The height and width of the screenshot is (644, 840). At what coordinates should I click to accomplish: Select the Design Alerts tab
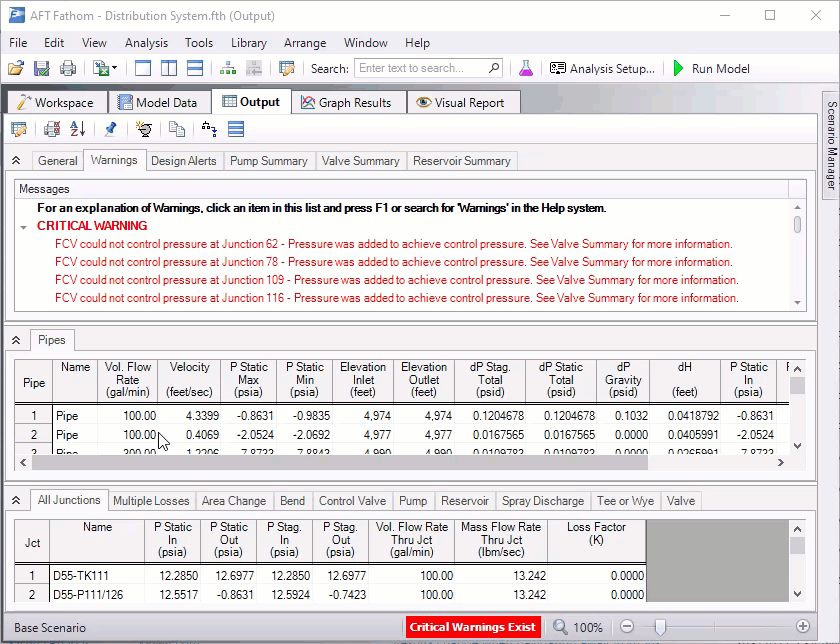pyautogui.click(x=184, y=161)
